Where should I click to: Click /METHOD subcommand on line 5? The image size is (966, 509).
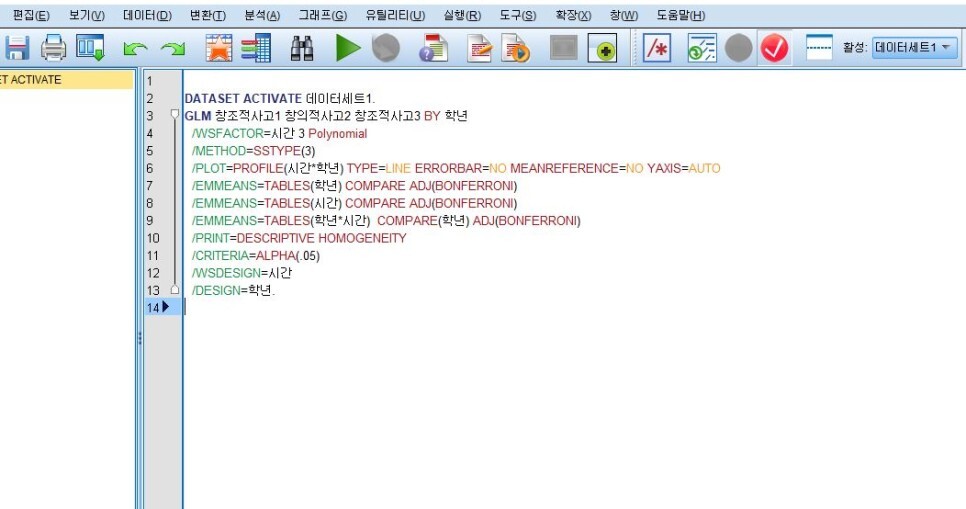219,151
